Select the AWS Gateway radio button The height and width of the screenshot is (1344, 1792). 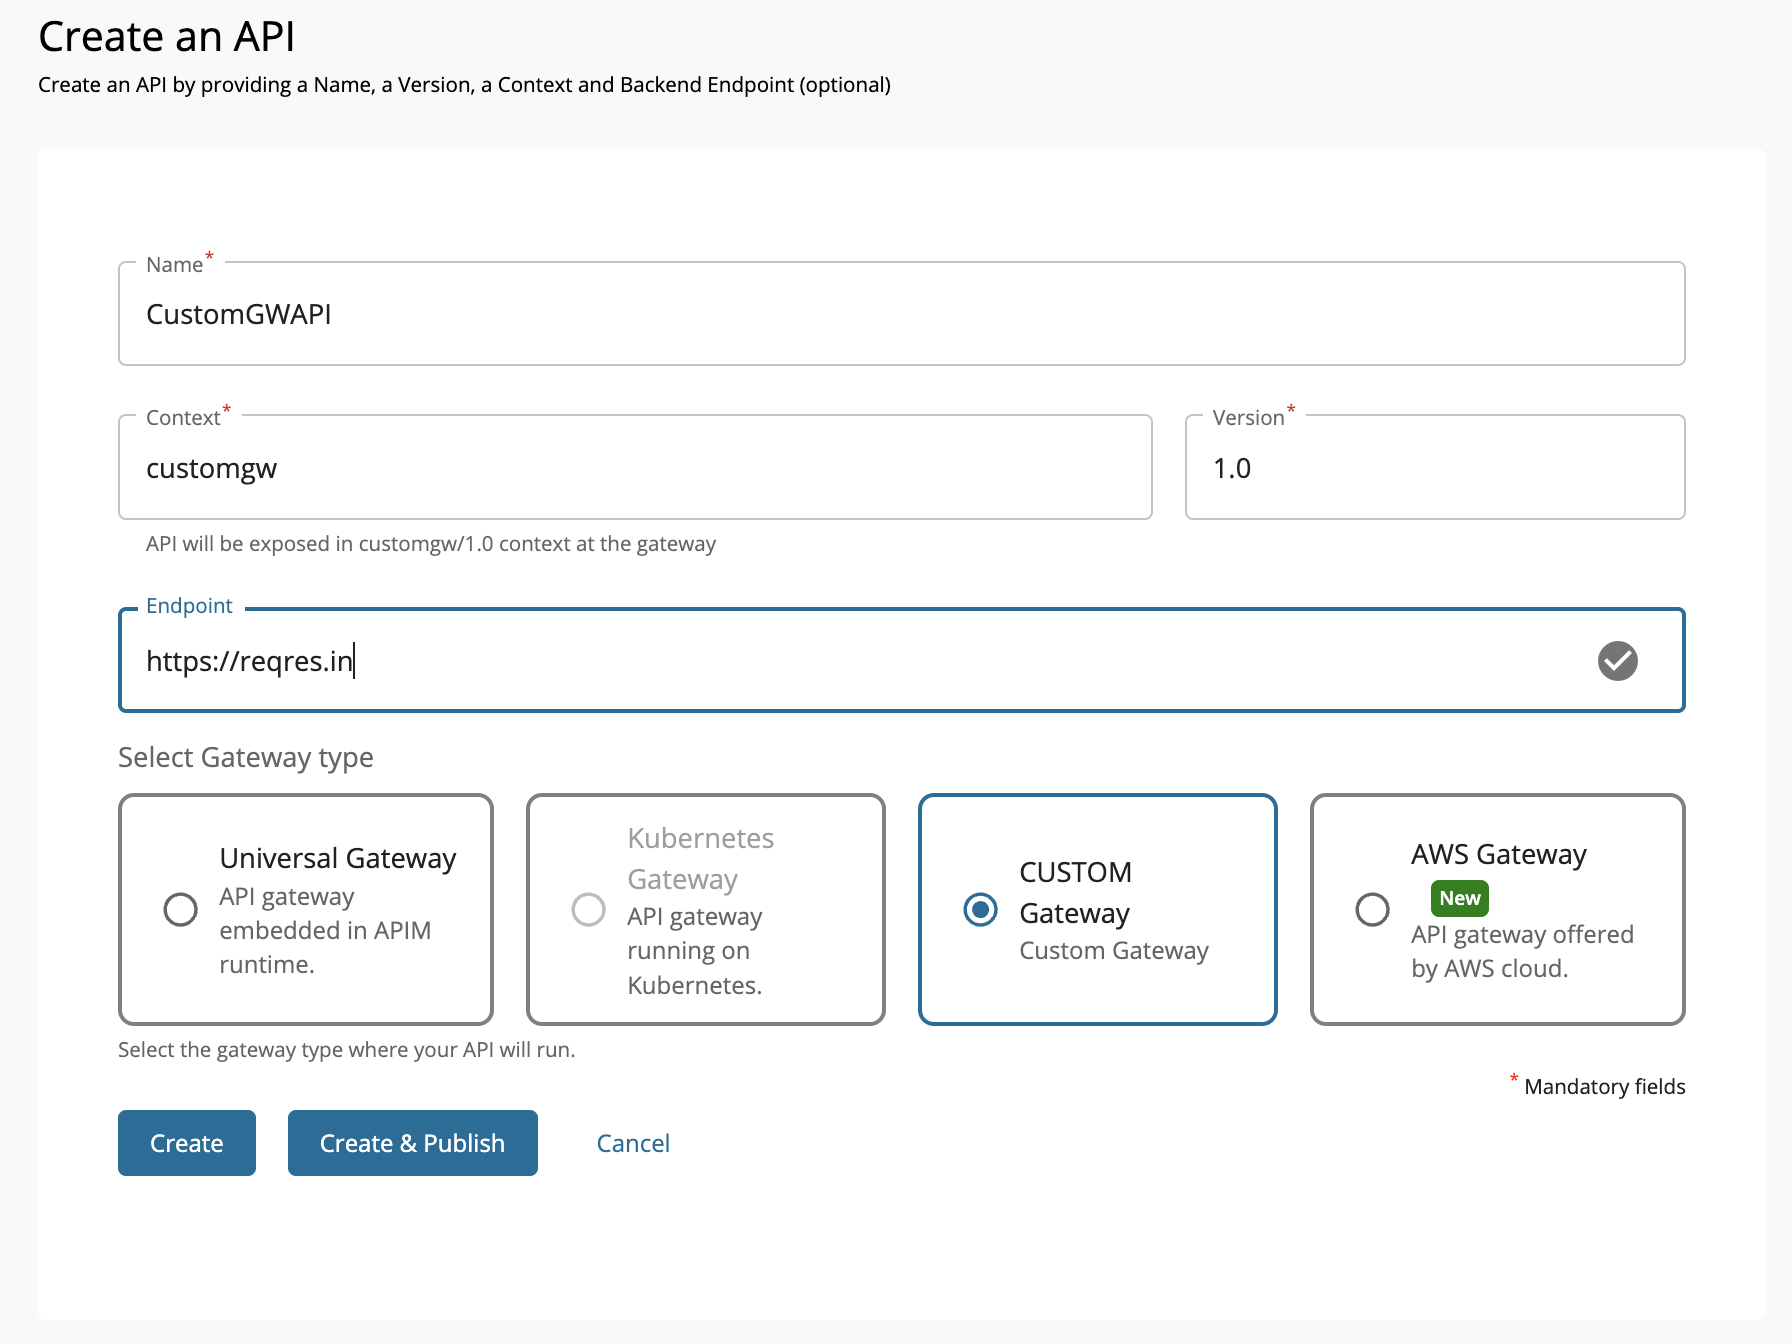(1373, 910)
